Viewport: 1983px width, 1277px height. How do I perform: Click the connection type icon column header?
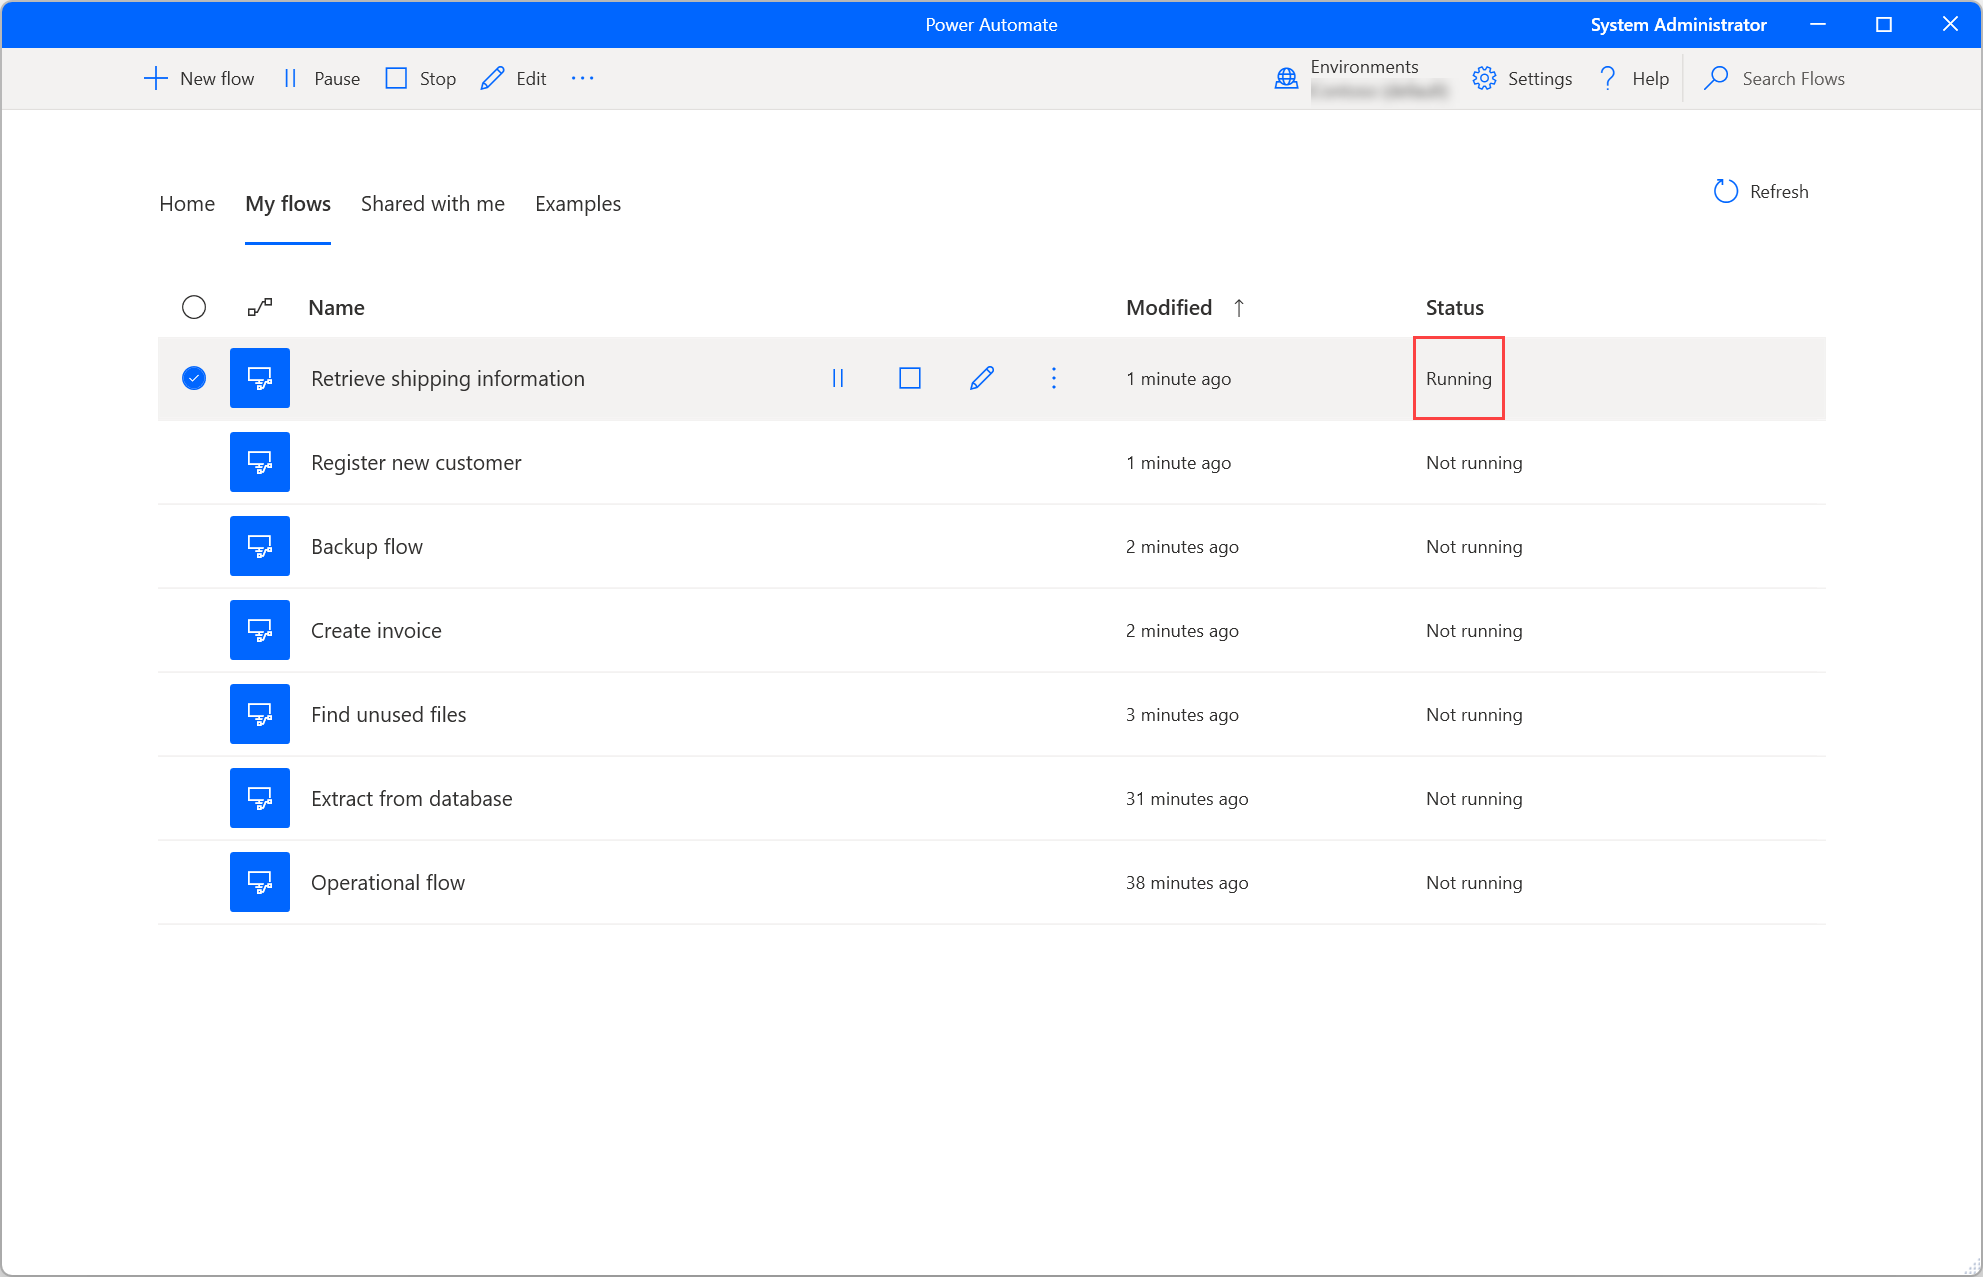tap(259, 306)
